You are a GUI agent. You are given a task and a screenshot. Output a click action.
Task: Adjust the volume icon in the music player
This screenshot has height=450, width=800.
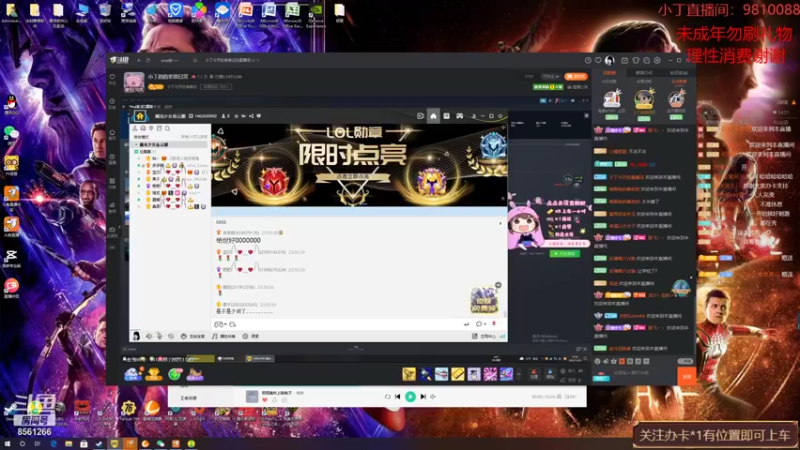433,396
